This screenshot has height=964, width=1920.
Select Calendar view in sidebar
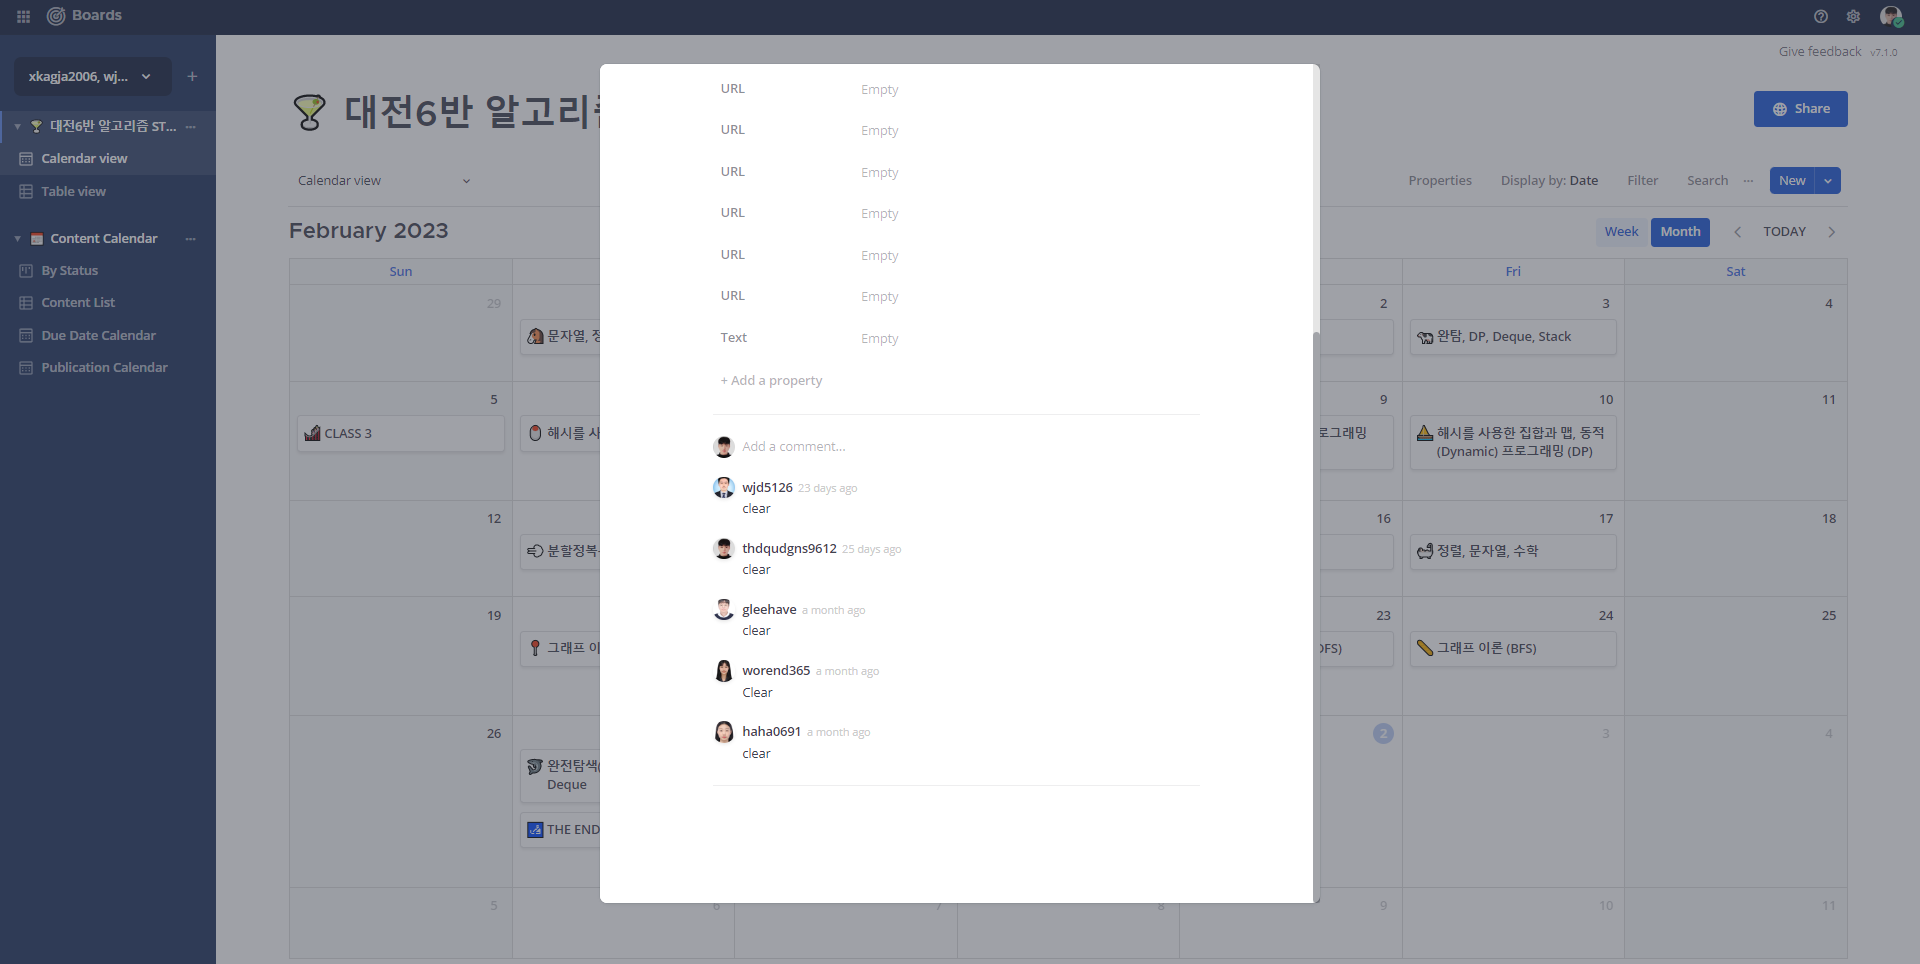[x=108, y=158]
